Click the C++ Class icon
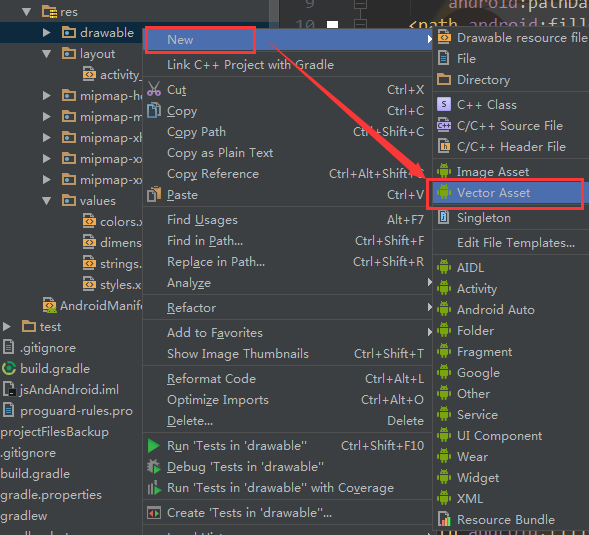This screenshot has height=535, width=589. pyautogui.click(x=444, y=104)
